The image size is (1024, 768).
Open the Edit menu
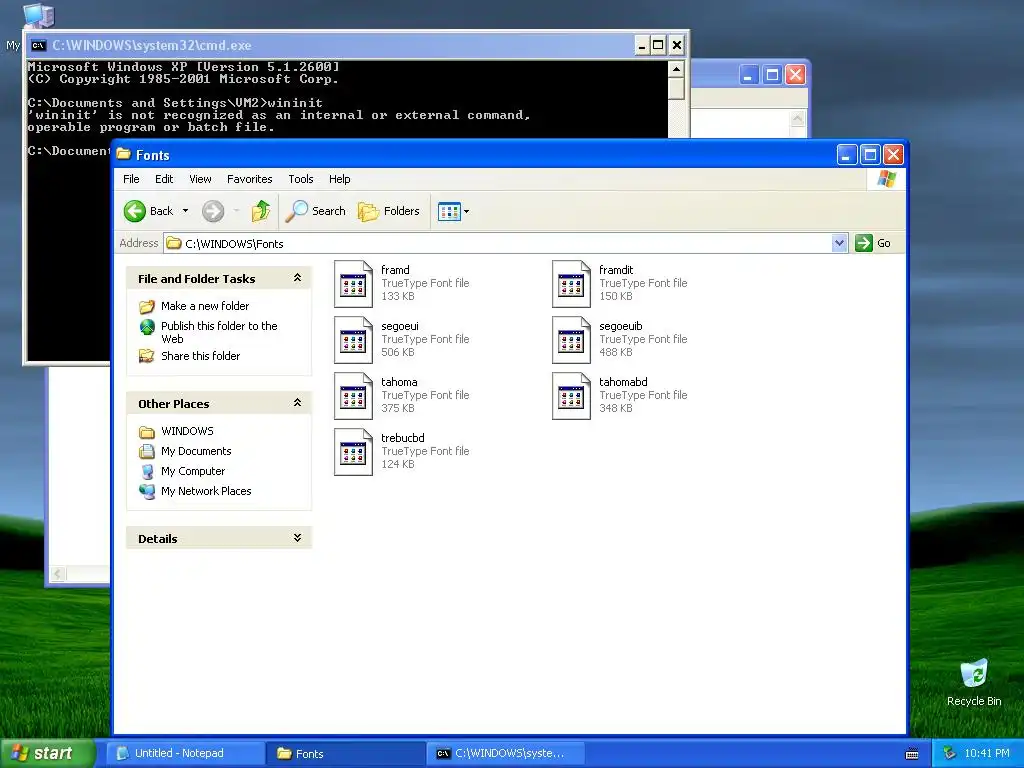click(164, 179)
